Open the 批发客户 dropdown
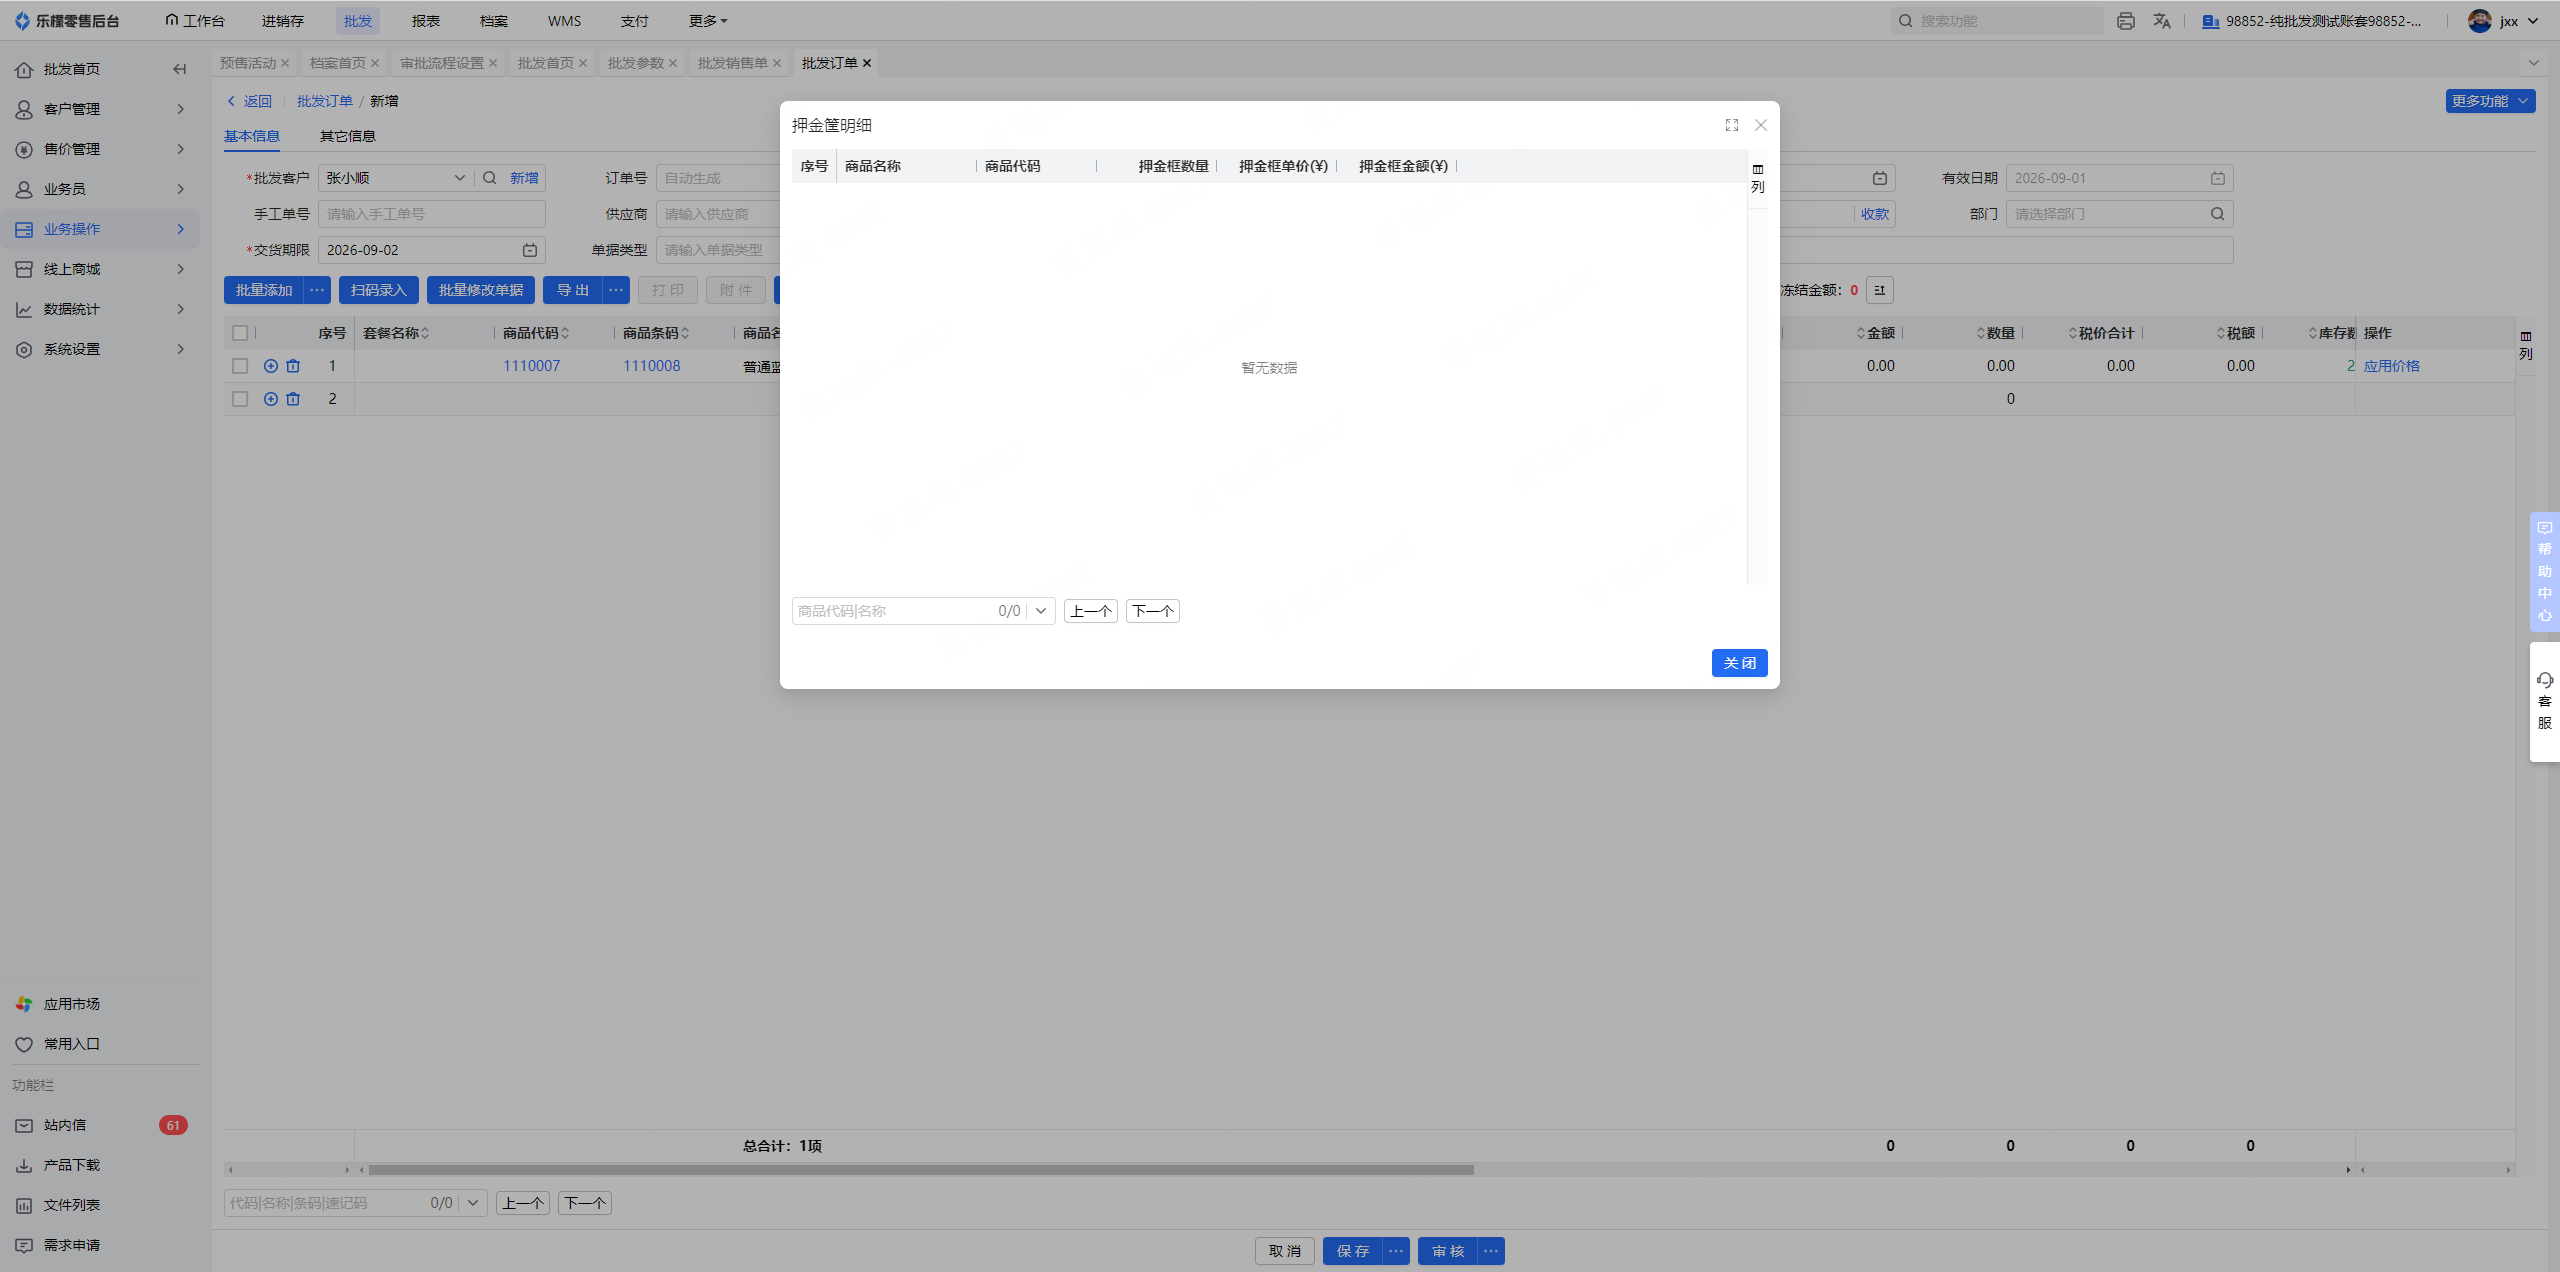Screen dimensions: 2560x1272 (396, 178)
